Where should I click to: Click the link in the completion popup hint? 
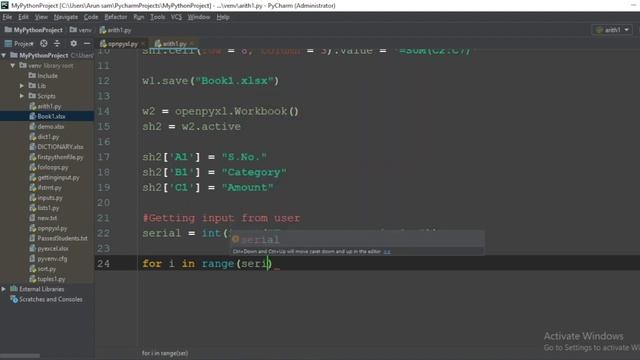[x=387, y=252]
